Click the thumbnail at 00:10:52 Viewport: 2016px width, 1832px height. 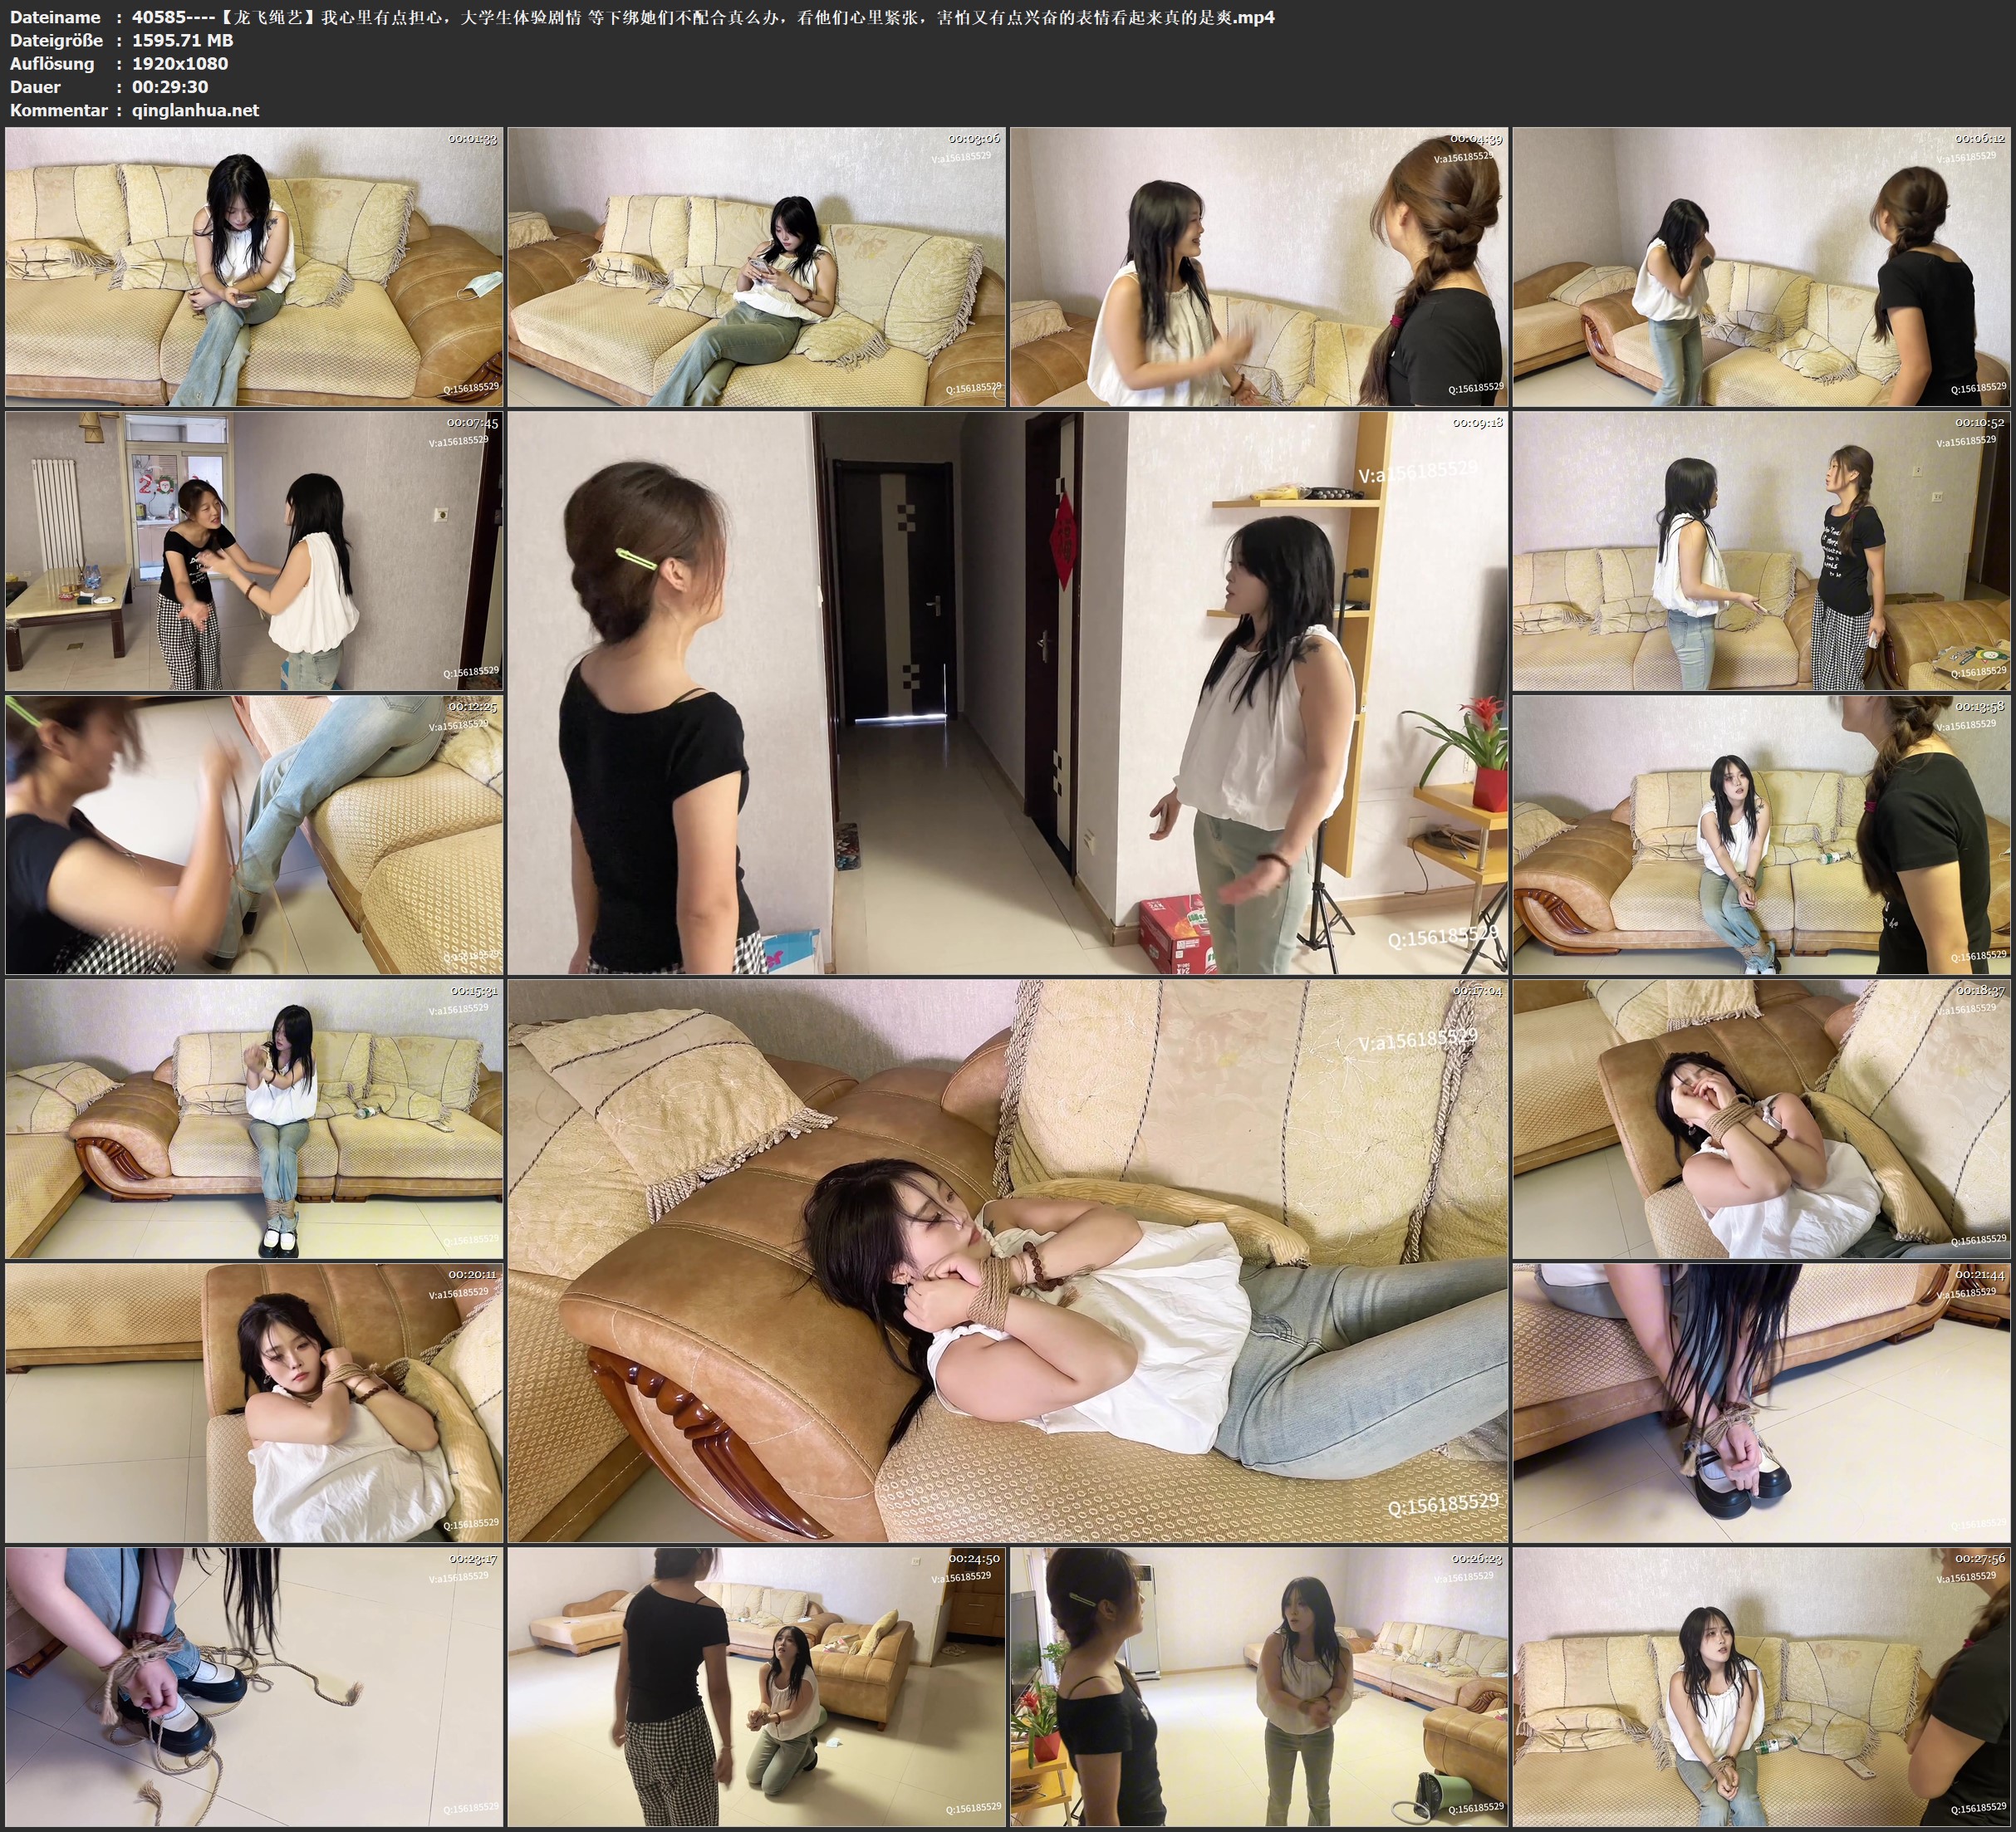coord(1762,551)
